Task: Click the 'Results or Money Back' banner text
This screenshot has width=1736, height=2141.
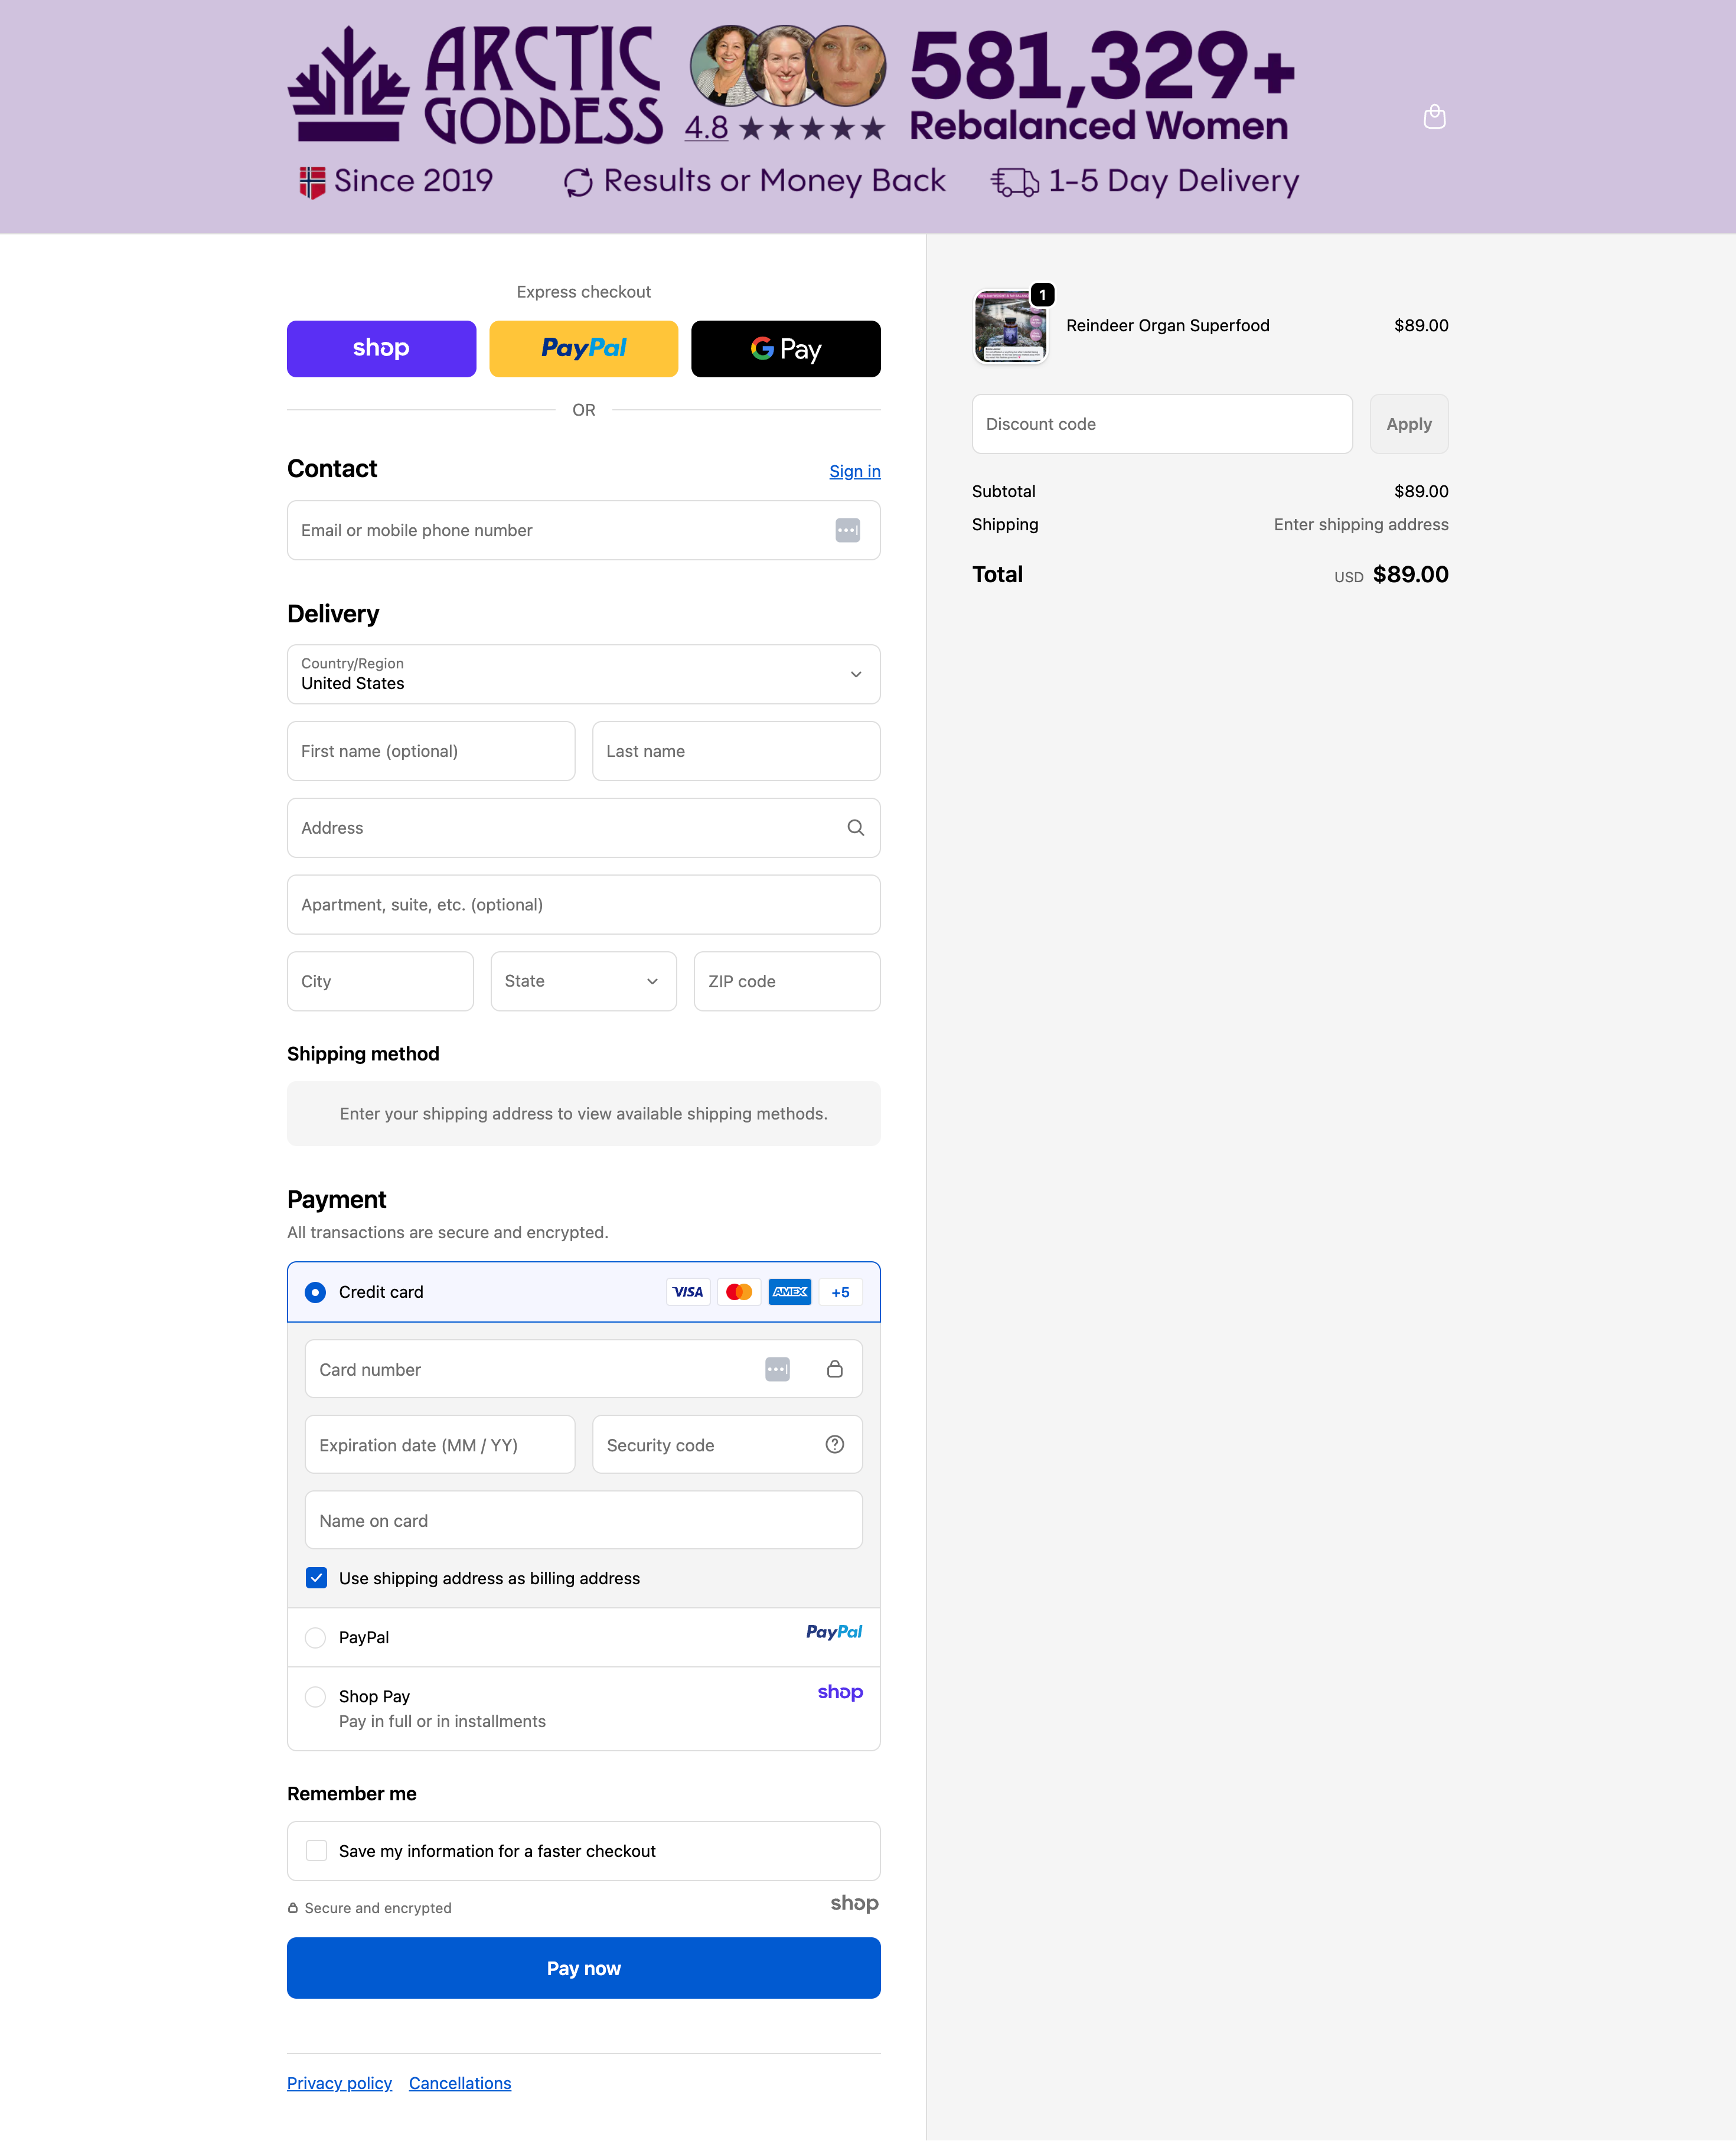Action: tap(774, 181)
